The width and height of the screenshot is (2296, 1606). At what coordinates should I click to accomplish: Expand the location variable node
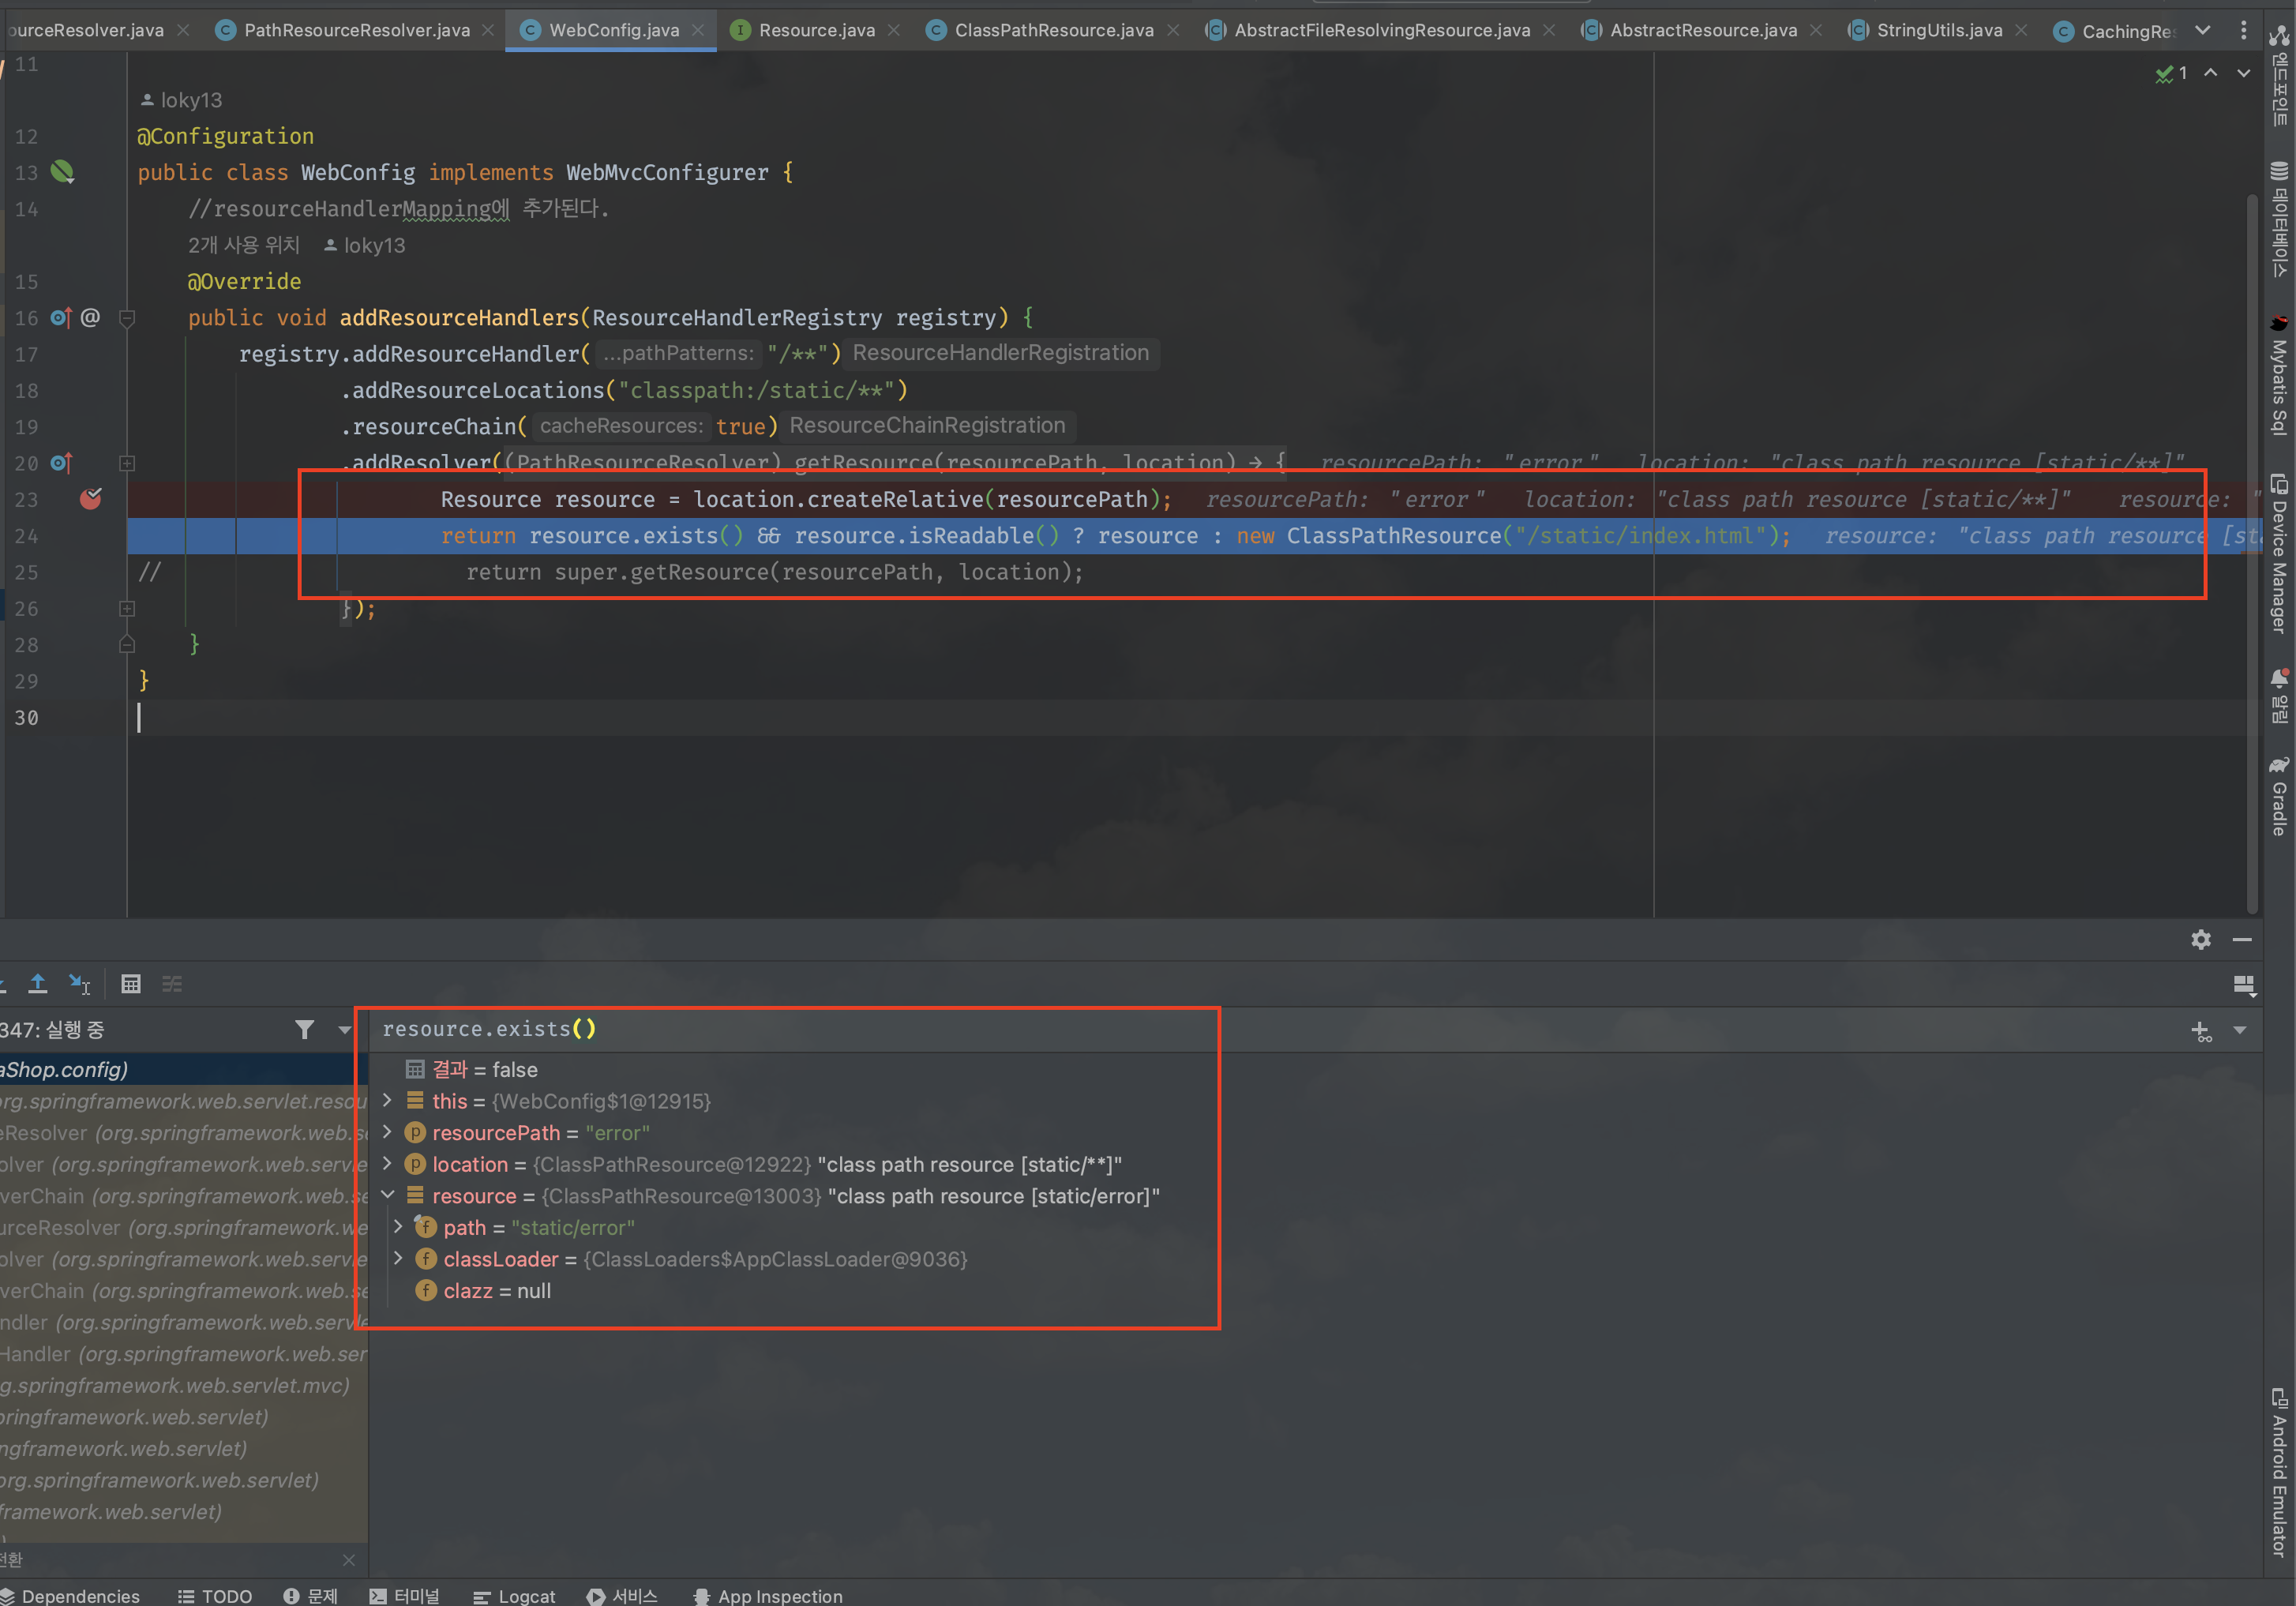[x=388, y=1163]
